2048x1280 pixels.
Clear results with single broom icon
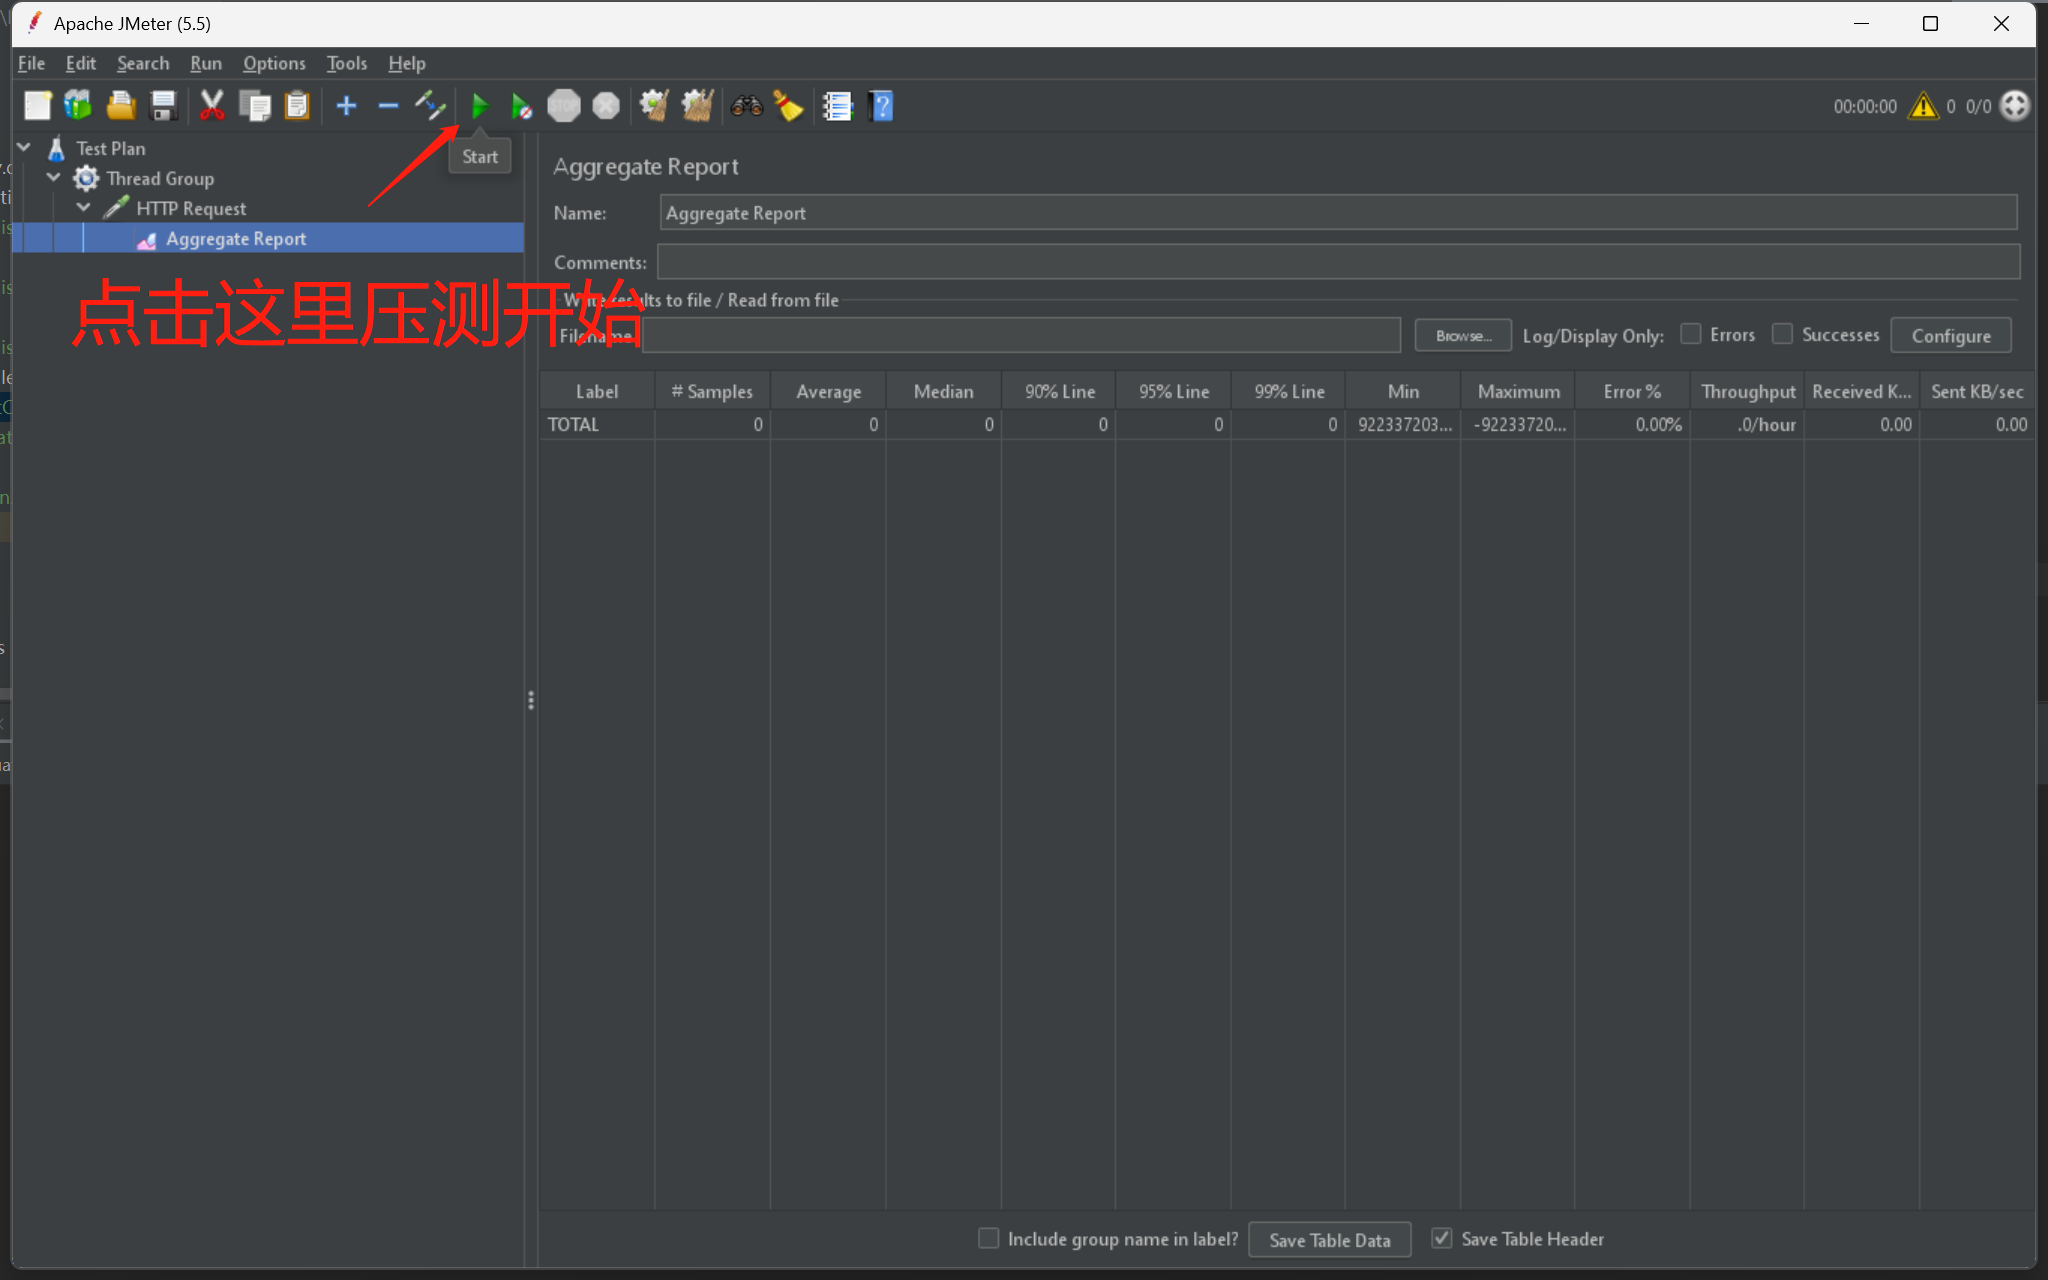point(654,106)
